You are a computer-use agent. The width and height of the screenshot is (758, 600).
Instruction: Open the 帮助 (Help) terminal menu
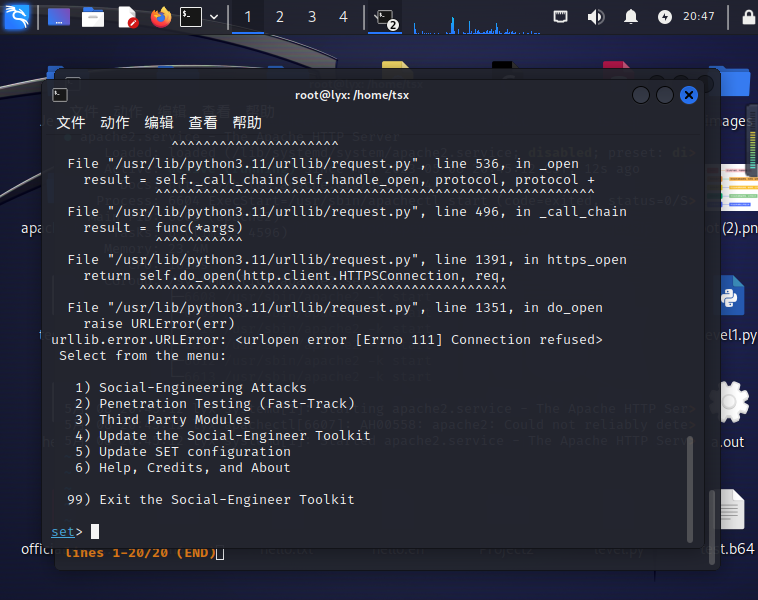tap(247, 123)
